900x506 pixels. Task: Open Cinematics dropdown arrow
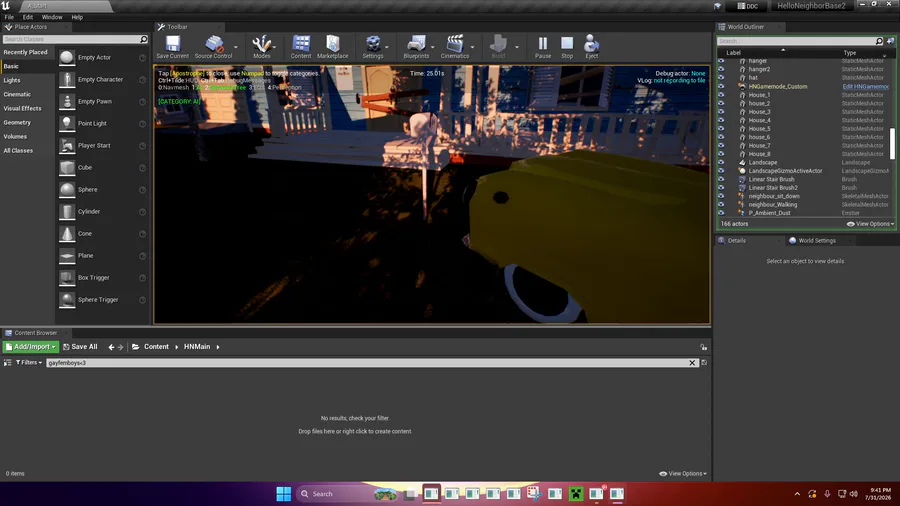[472, 47]
